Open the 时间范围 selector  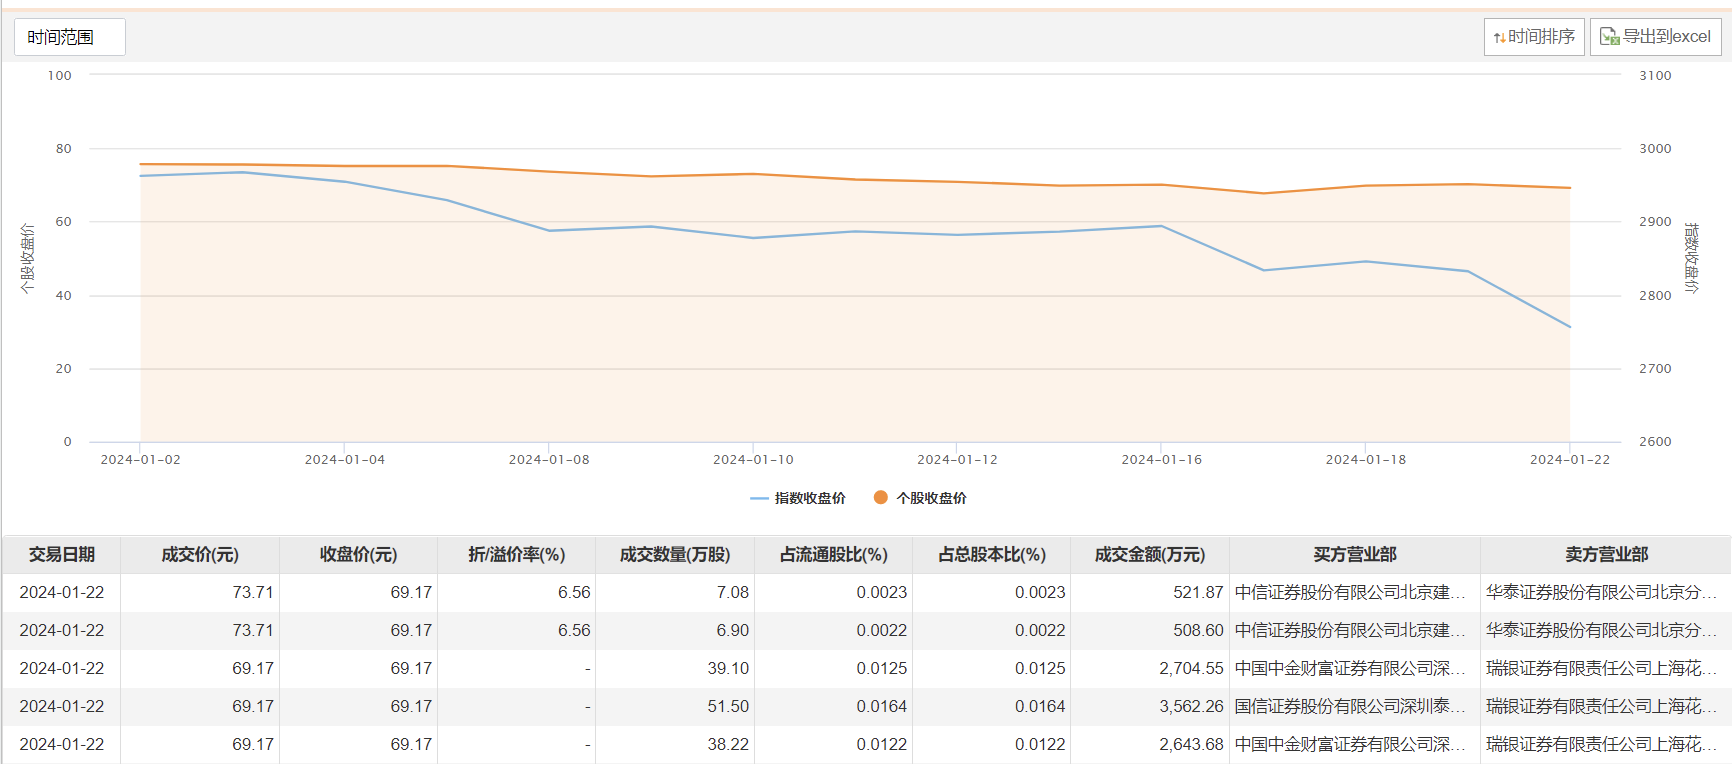[69, 37]
